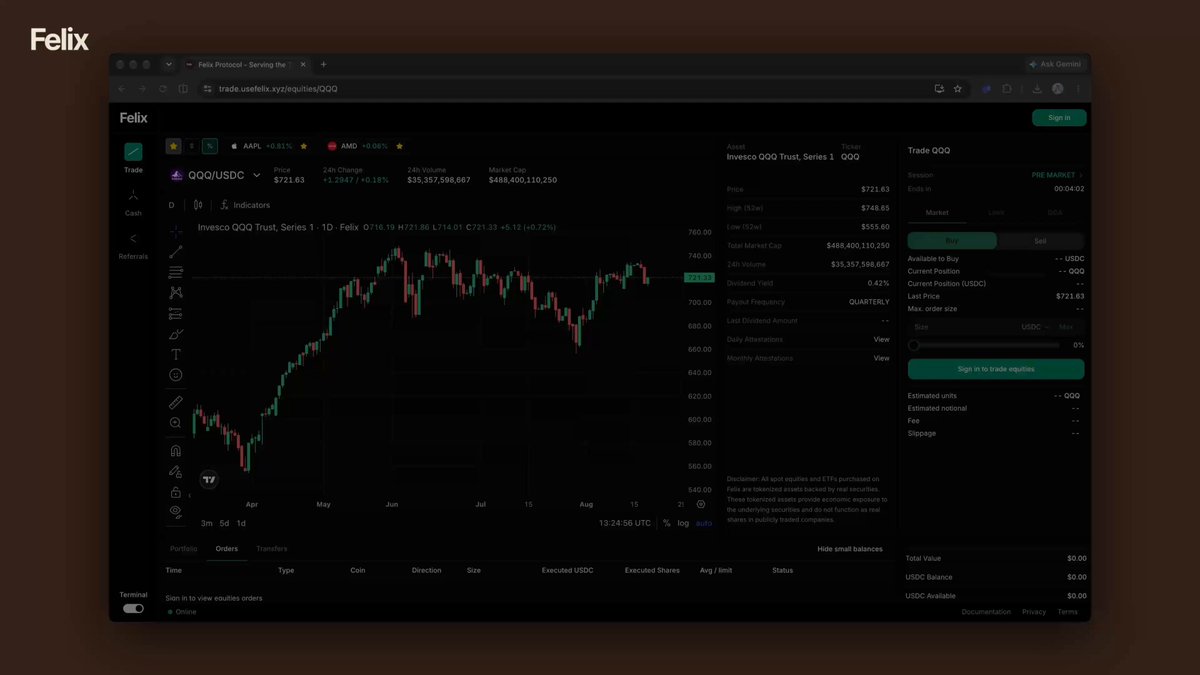The height and width of the screenshot is (675, 1200).
Task: Toggle stay-in-drawing-mode pencil lock
Action: (176, 471)
